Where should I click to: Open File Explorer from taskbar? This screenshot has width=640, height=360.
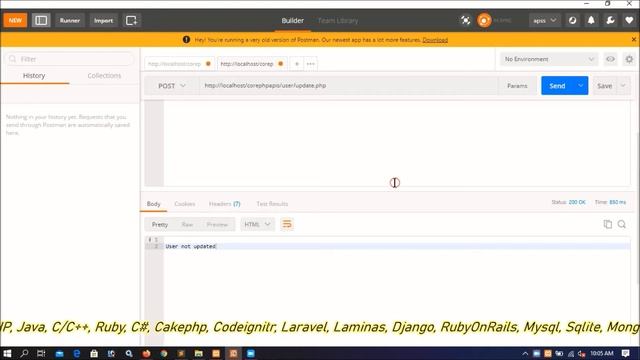pos(198,353)
